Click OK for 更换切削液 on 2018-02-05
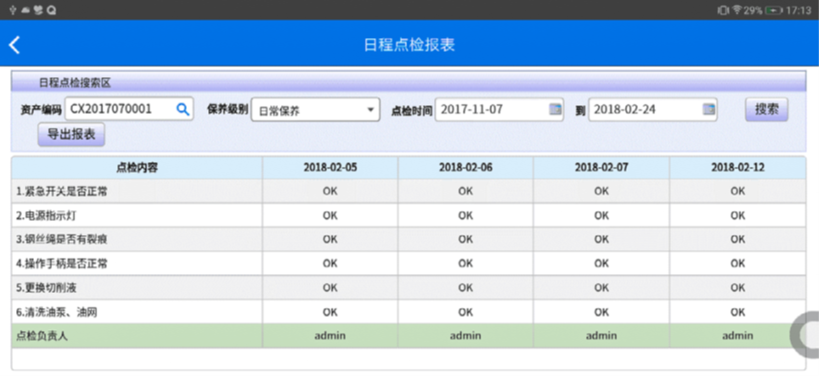 (x=330, y=288)
